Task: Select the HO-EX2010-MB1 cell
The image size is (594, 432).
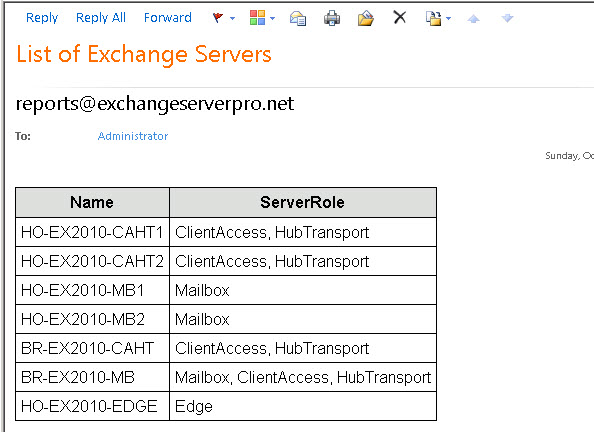Action: pos(92,290)
